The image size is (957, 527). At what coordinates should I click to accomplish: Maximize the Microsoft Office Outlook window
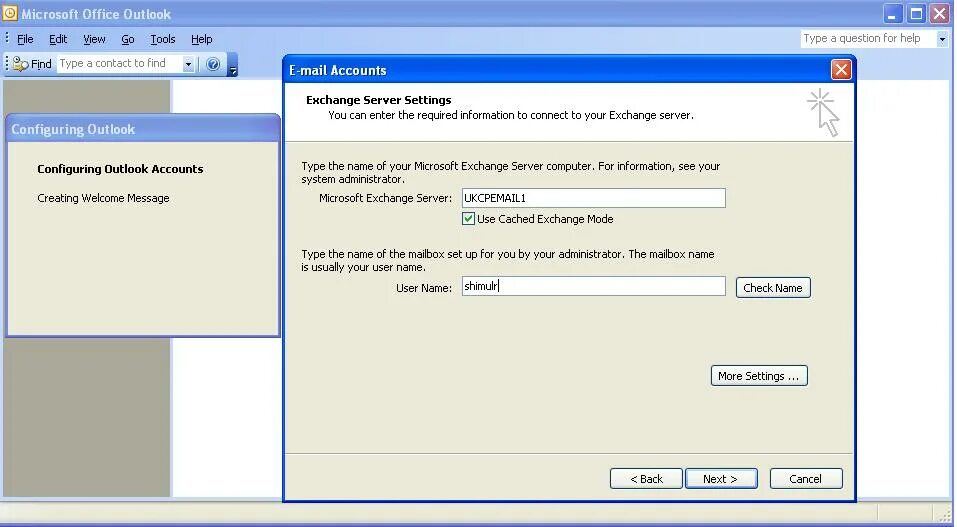(916, 13)
